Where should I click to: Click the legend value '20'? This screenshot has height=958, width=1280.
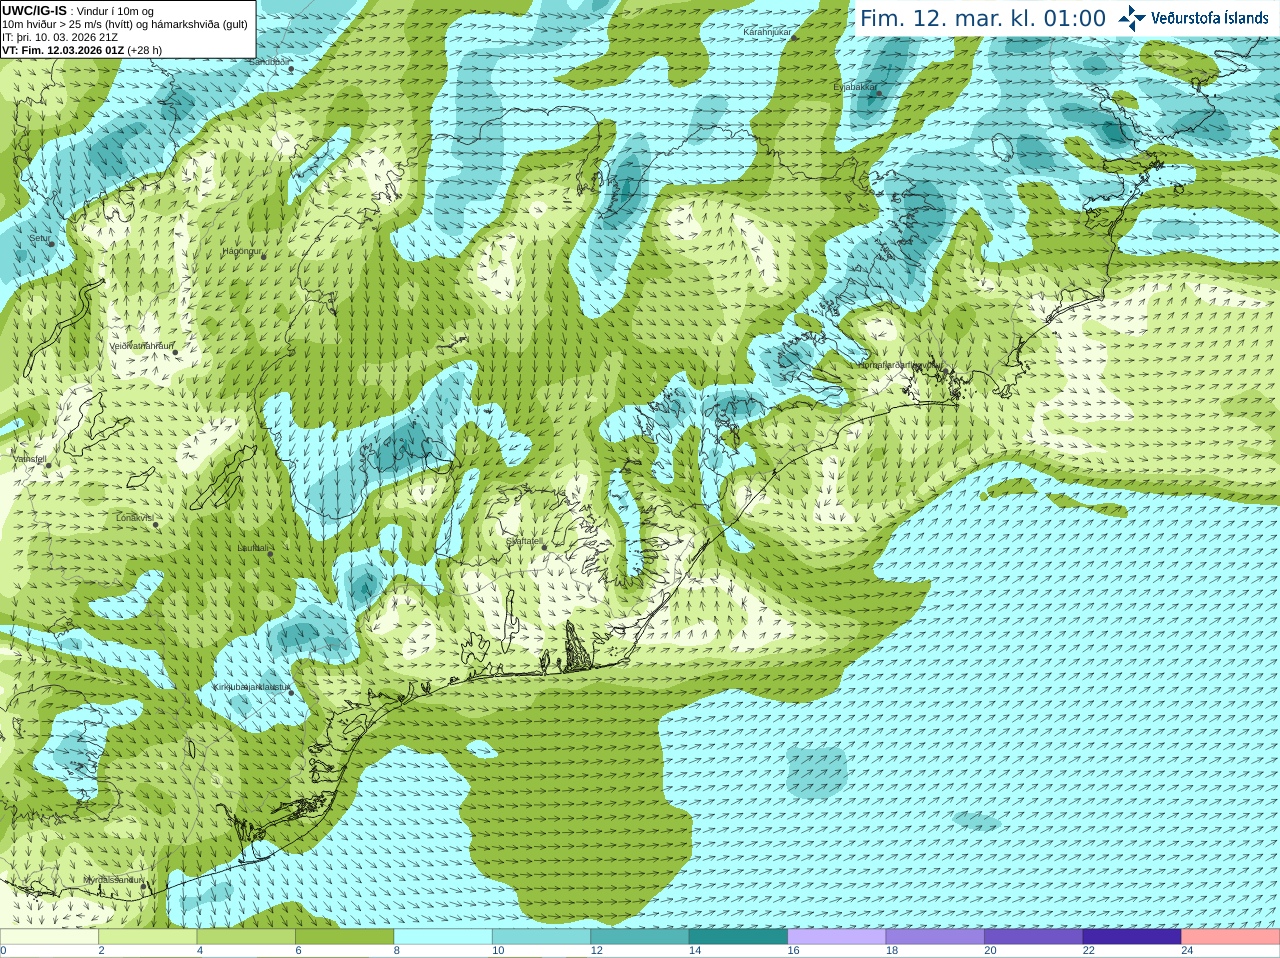pos(990,951)
